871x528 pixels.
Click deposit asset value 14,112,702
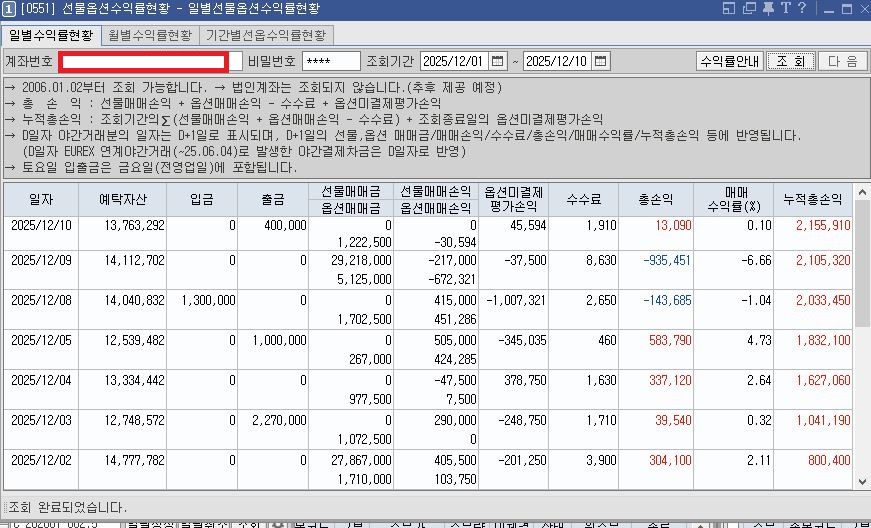click(134, 260)
